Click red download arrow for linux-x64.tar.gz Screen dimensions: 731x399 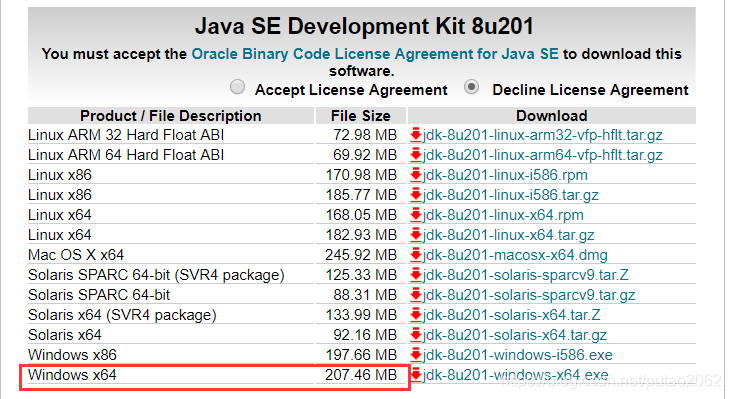tap(416, 235)
